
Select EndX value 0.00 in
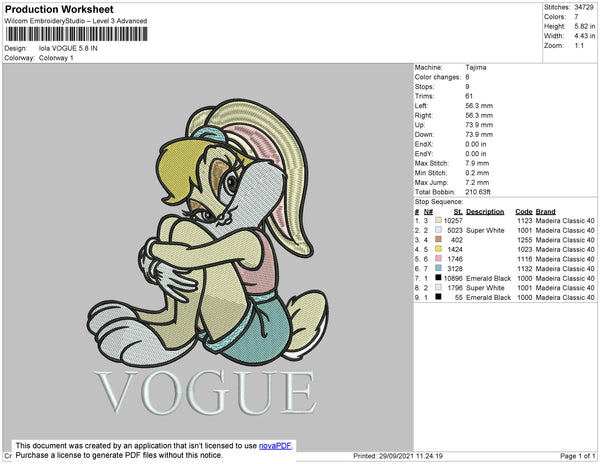pyautogui.click(x=476, y=144)
